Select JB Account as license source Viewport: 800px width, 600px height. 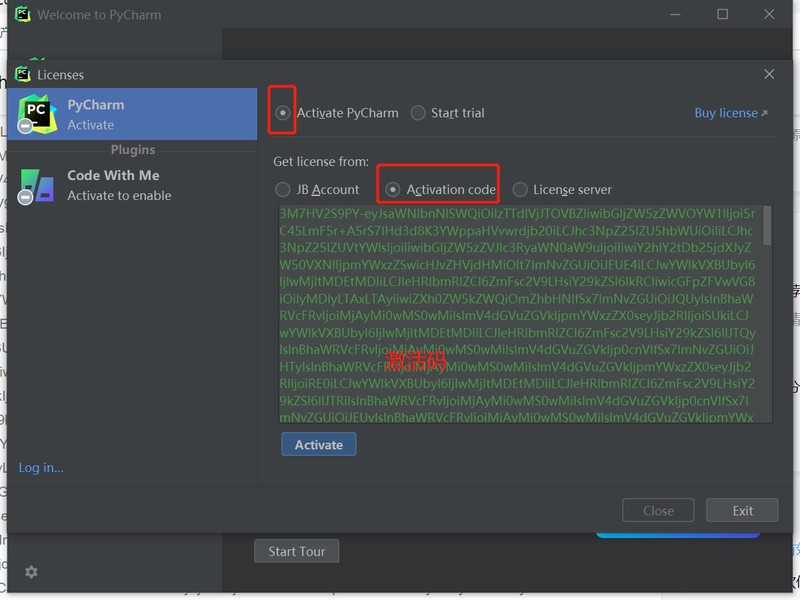(283, 190)
